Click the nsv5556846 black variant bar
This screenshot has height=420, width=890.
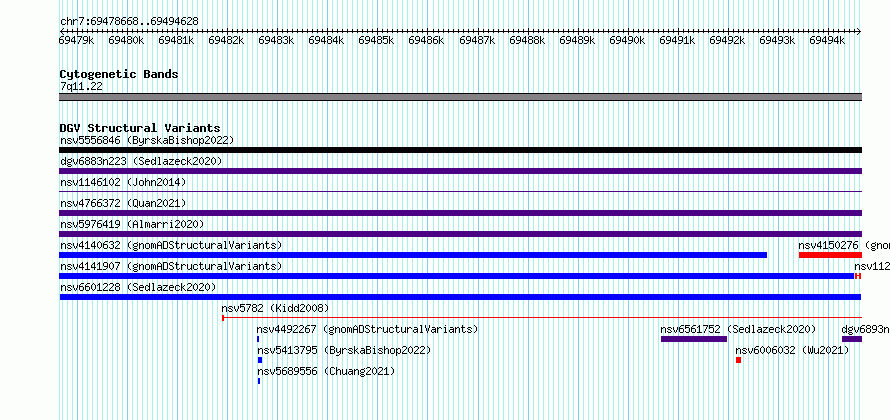[460, 150]
